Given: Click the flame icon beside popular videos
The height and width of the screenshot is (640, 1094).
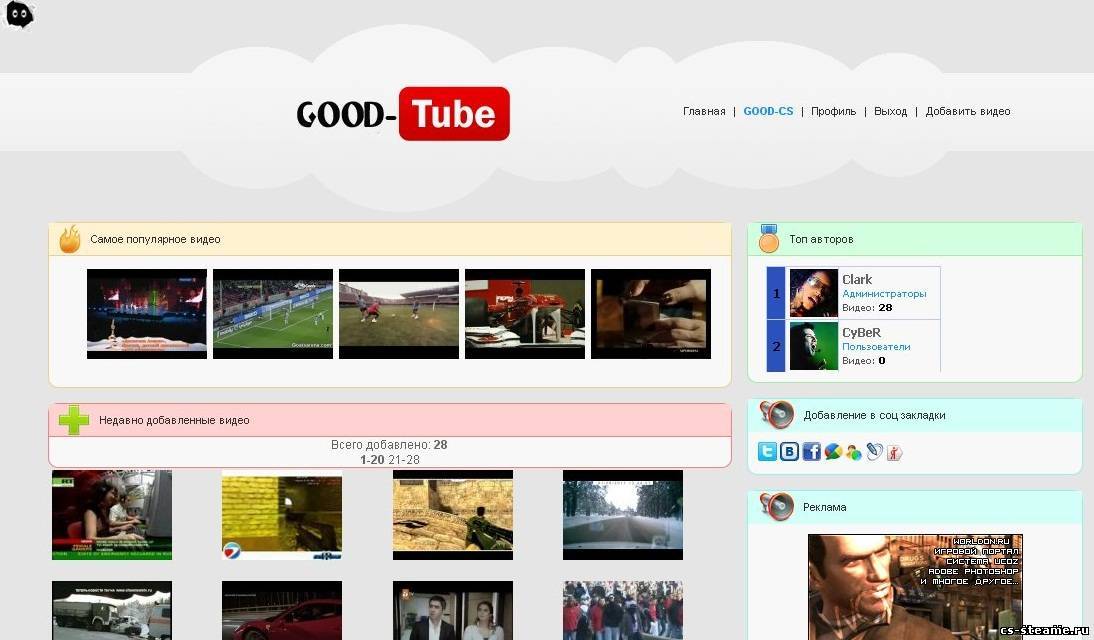Looking at the screenshot, I should [70, 239].
